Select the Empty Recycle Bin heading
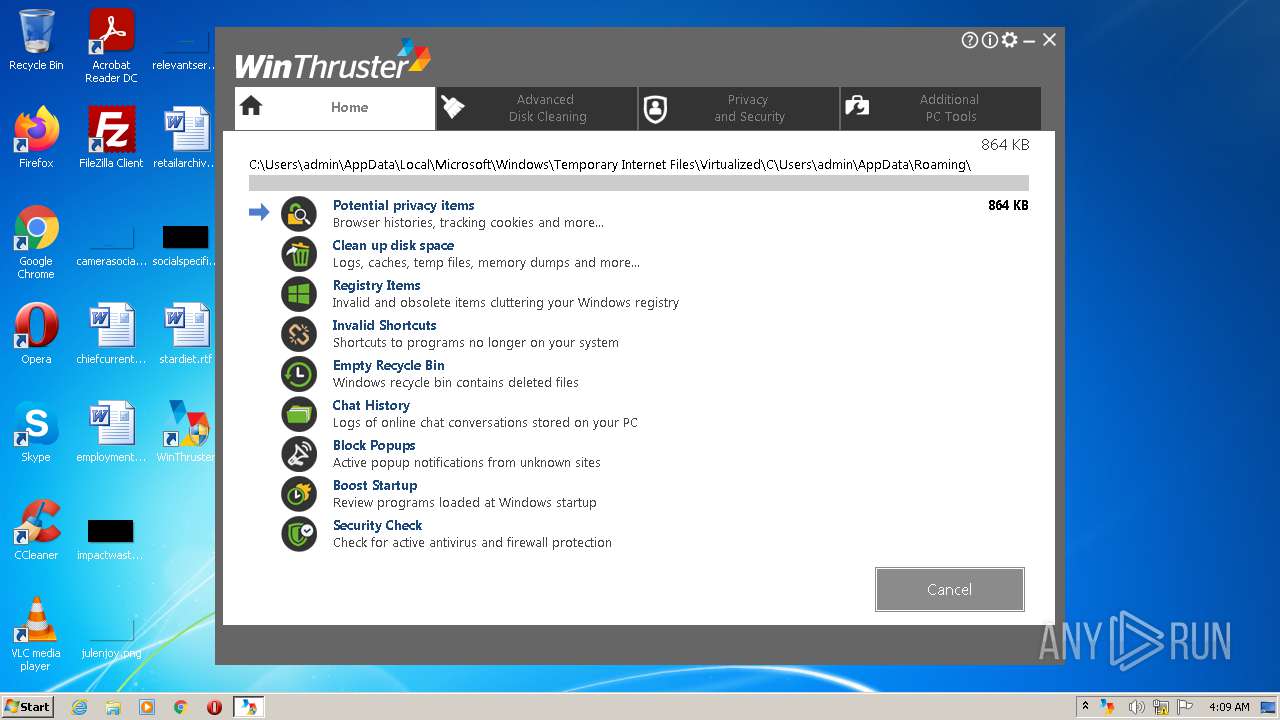Viewport: 1280px width, 720px height. click(x=388, y=365)
